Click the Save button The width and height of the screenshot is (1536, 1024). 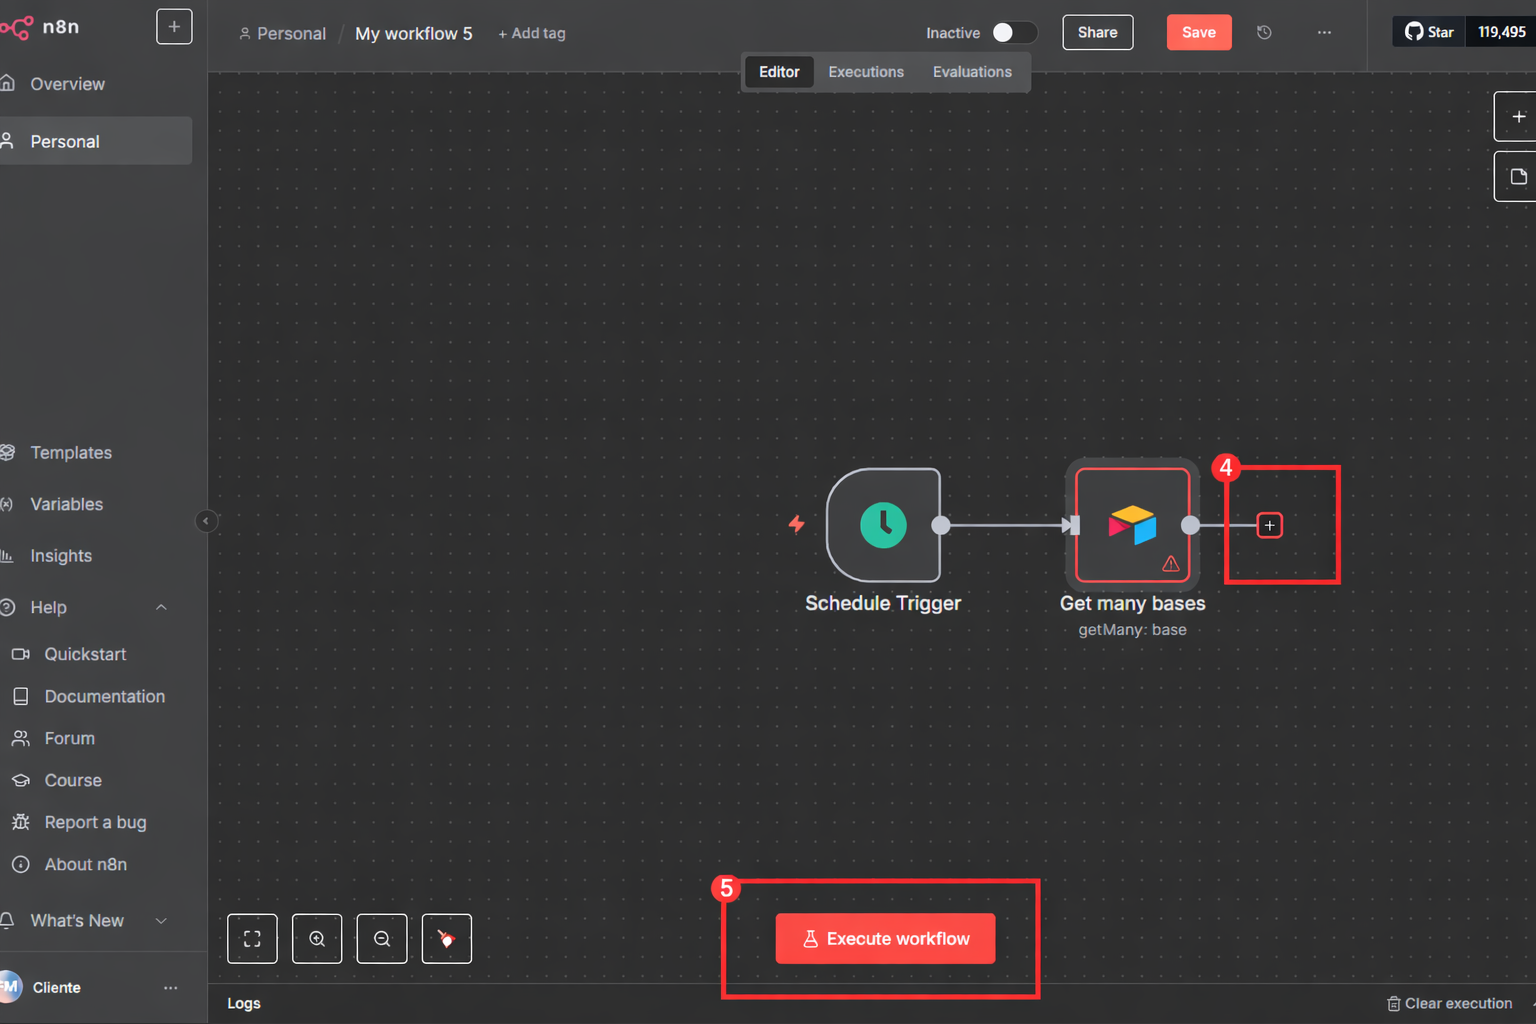(1198, 33)
